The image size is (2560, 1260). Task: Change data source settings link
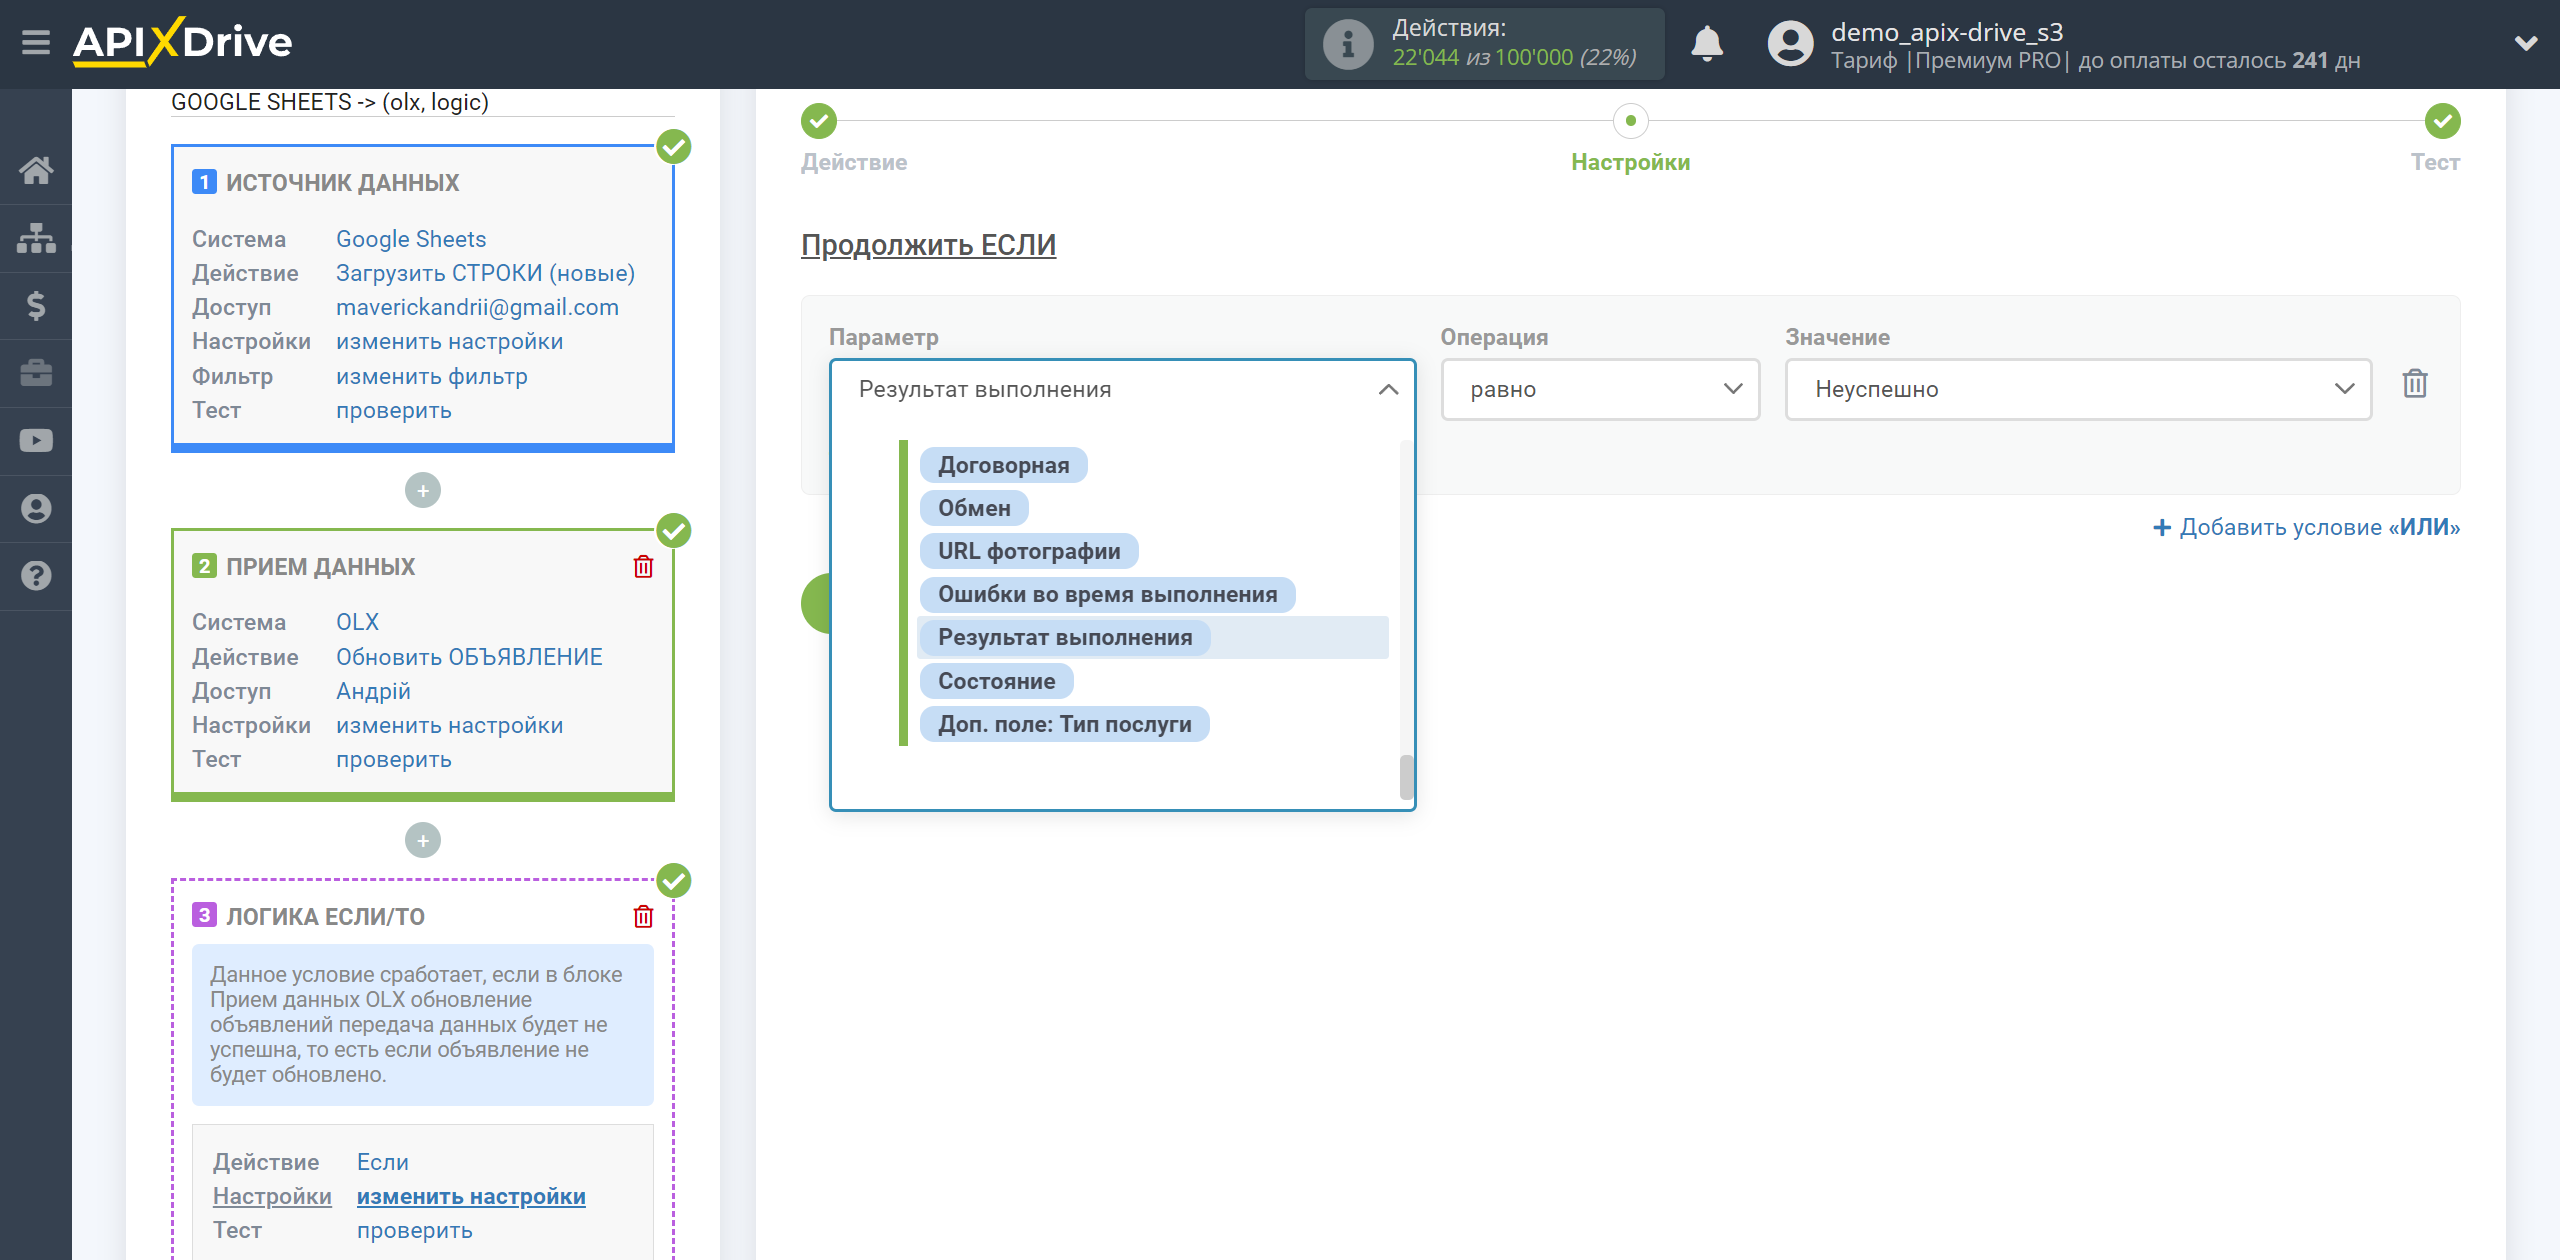click(449, 341)
